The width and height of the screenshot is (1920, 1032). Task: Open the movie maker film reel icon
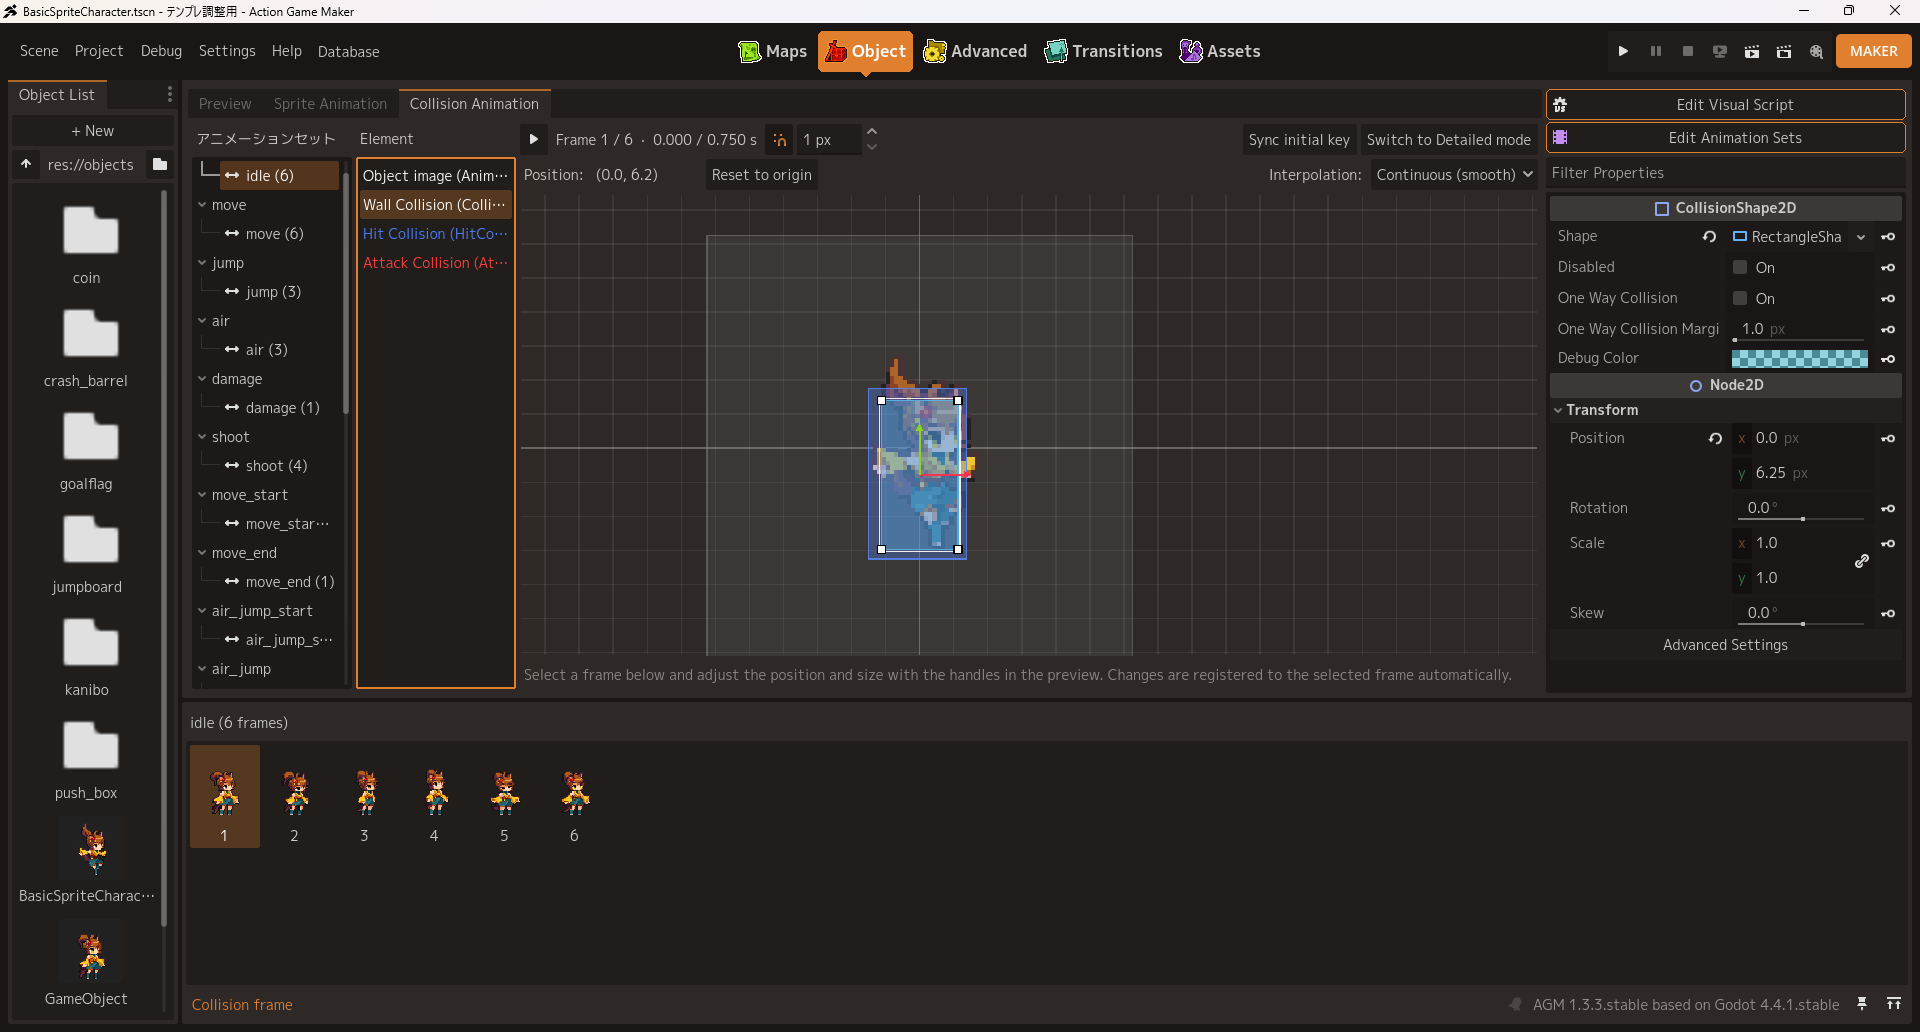tap(1816, 51)
